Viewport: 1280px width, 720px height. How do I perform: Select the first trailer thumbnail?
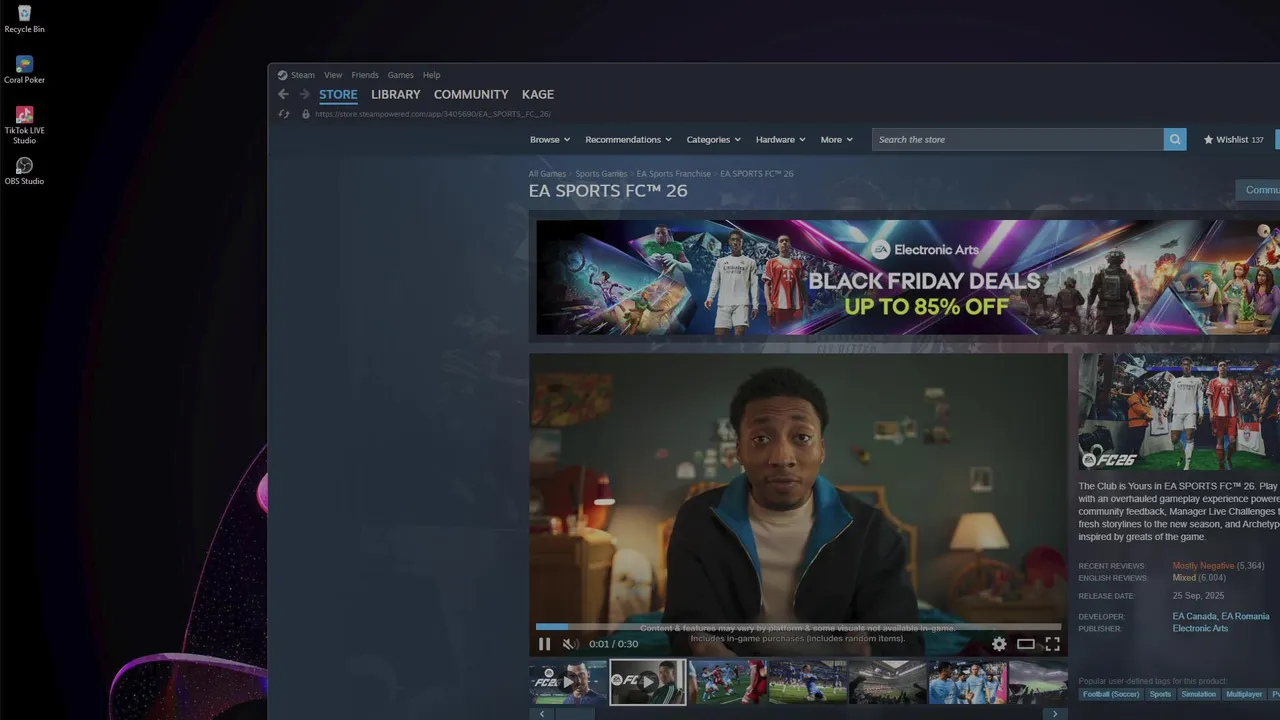568,682
